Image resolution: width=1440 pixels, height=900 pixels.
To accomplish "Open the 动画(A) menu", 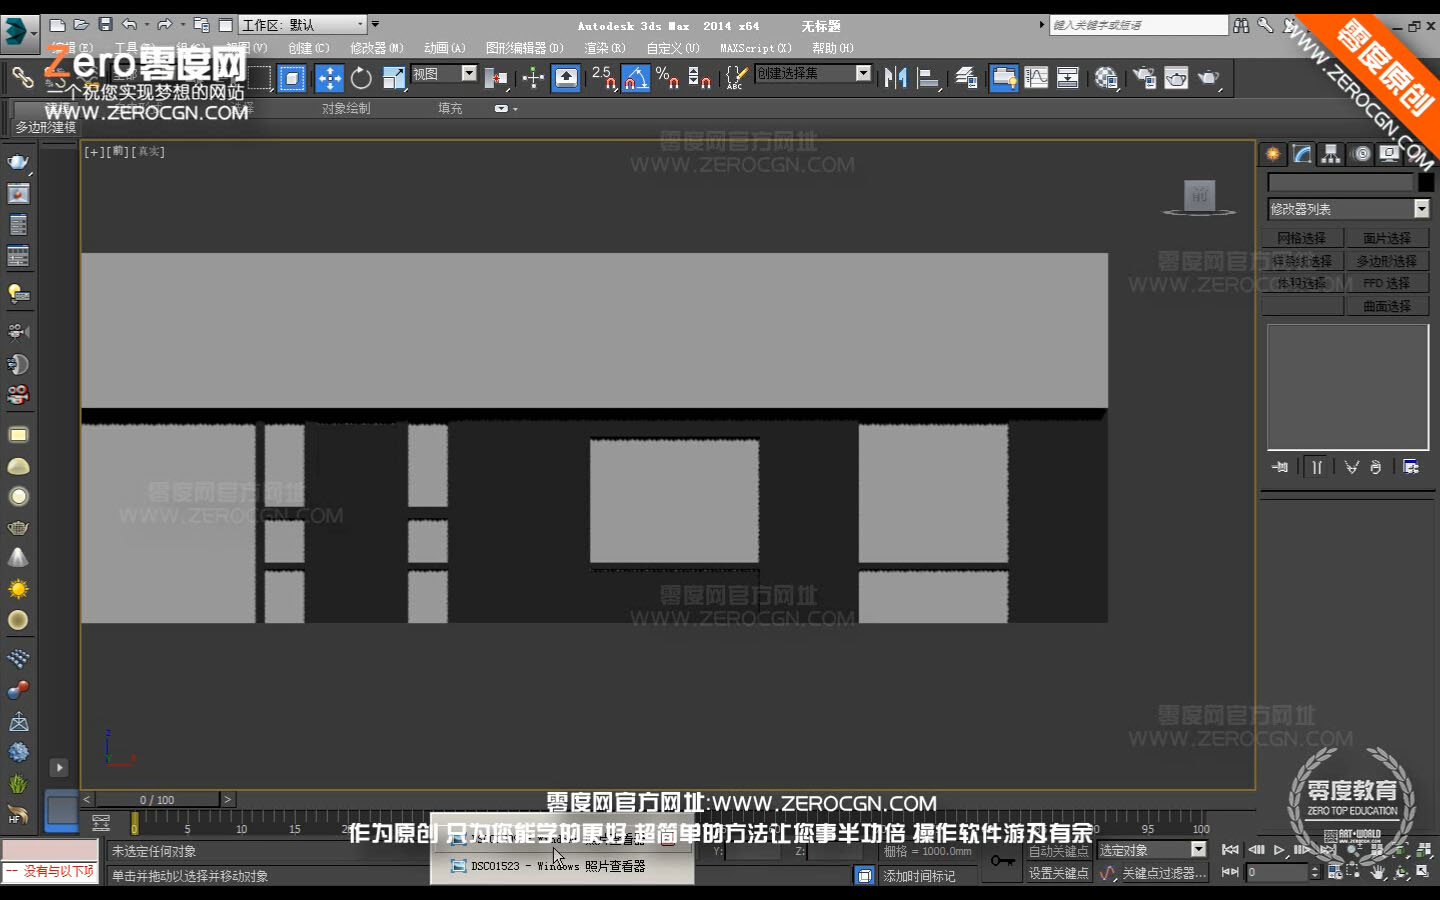I will [445, 48].
